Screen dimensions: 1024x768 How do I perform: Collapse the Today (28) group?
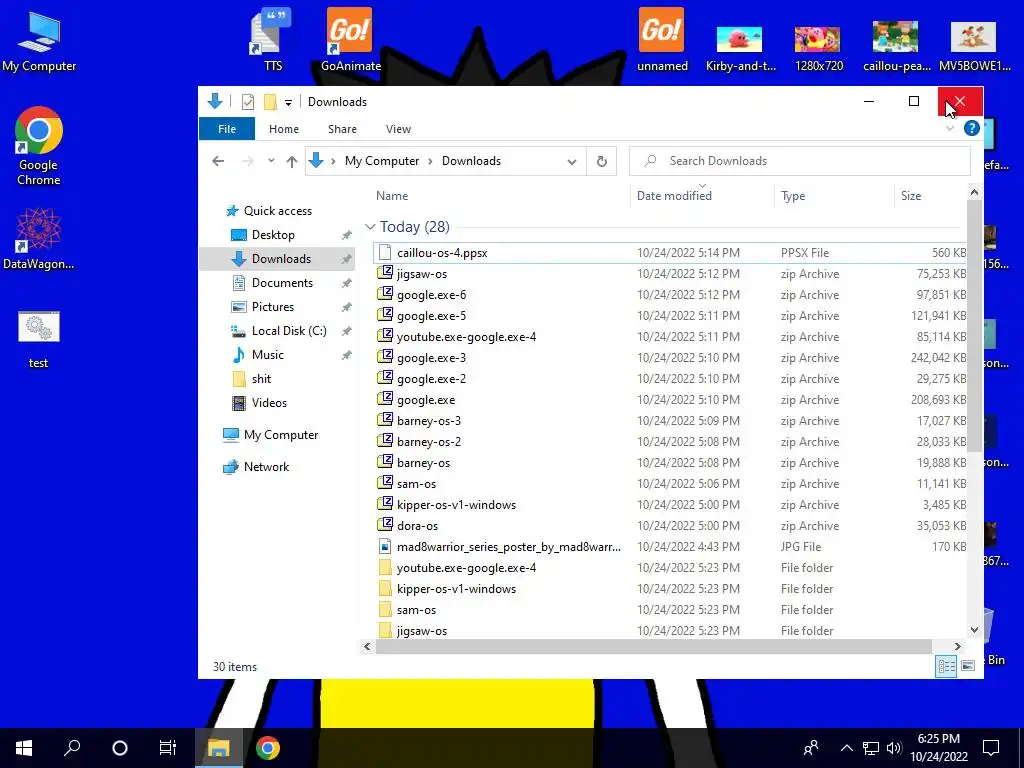[x=370, y=227]
